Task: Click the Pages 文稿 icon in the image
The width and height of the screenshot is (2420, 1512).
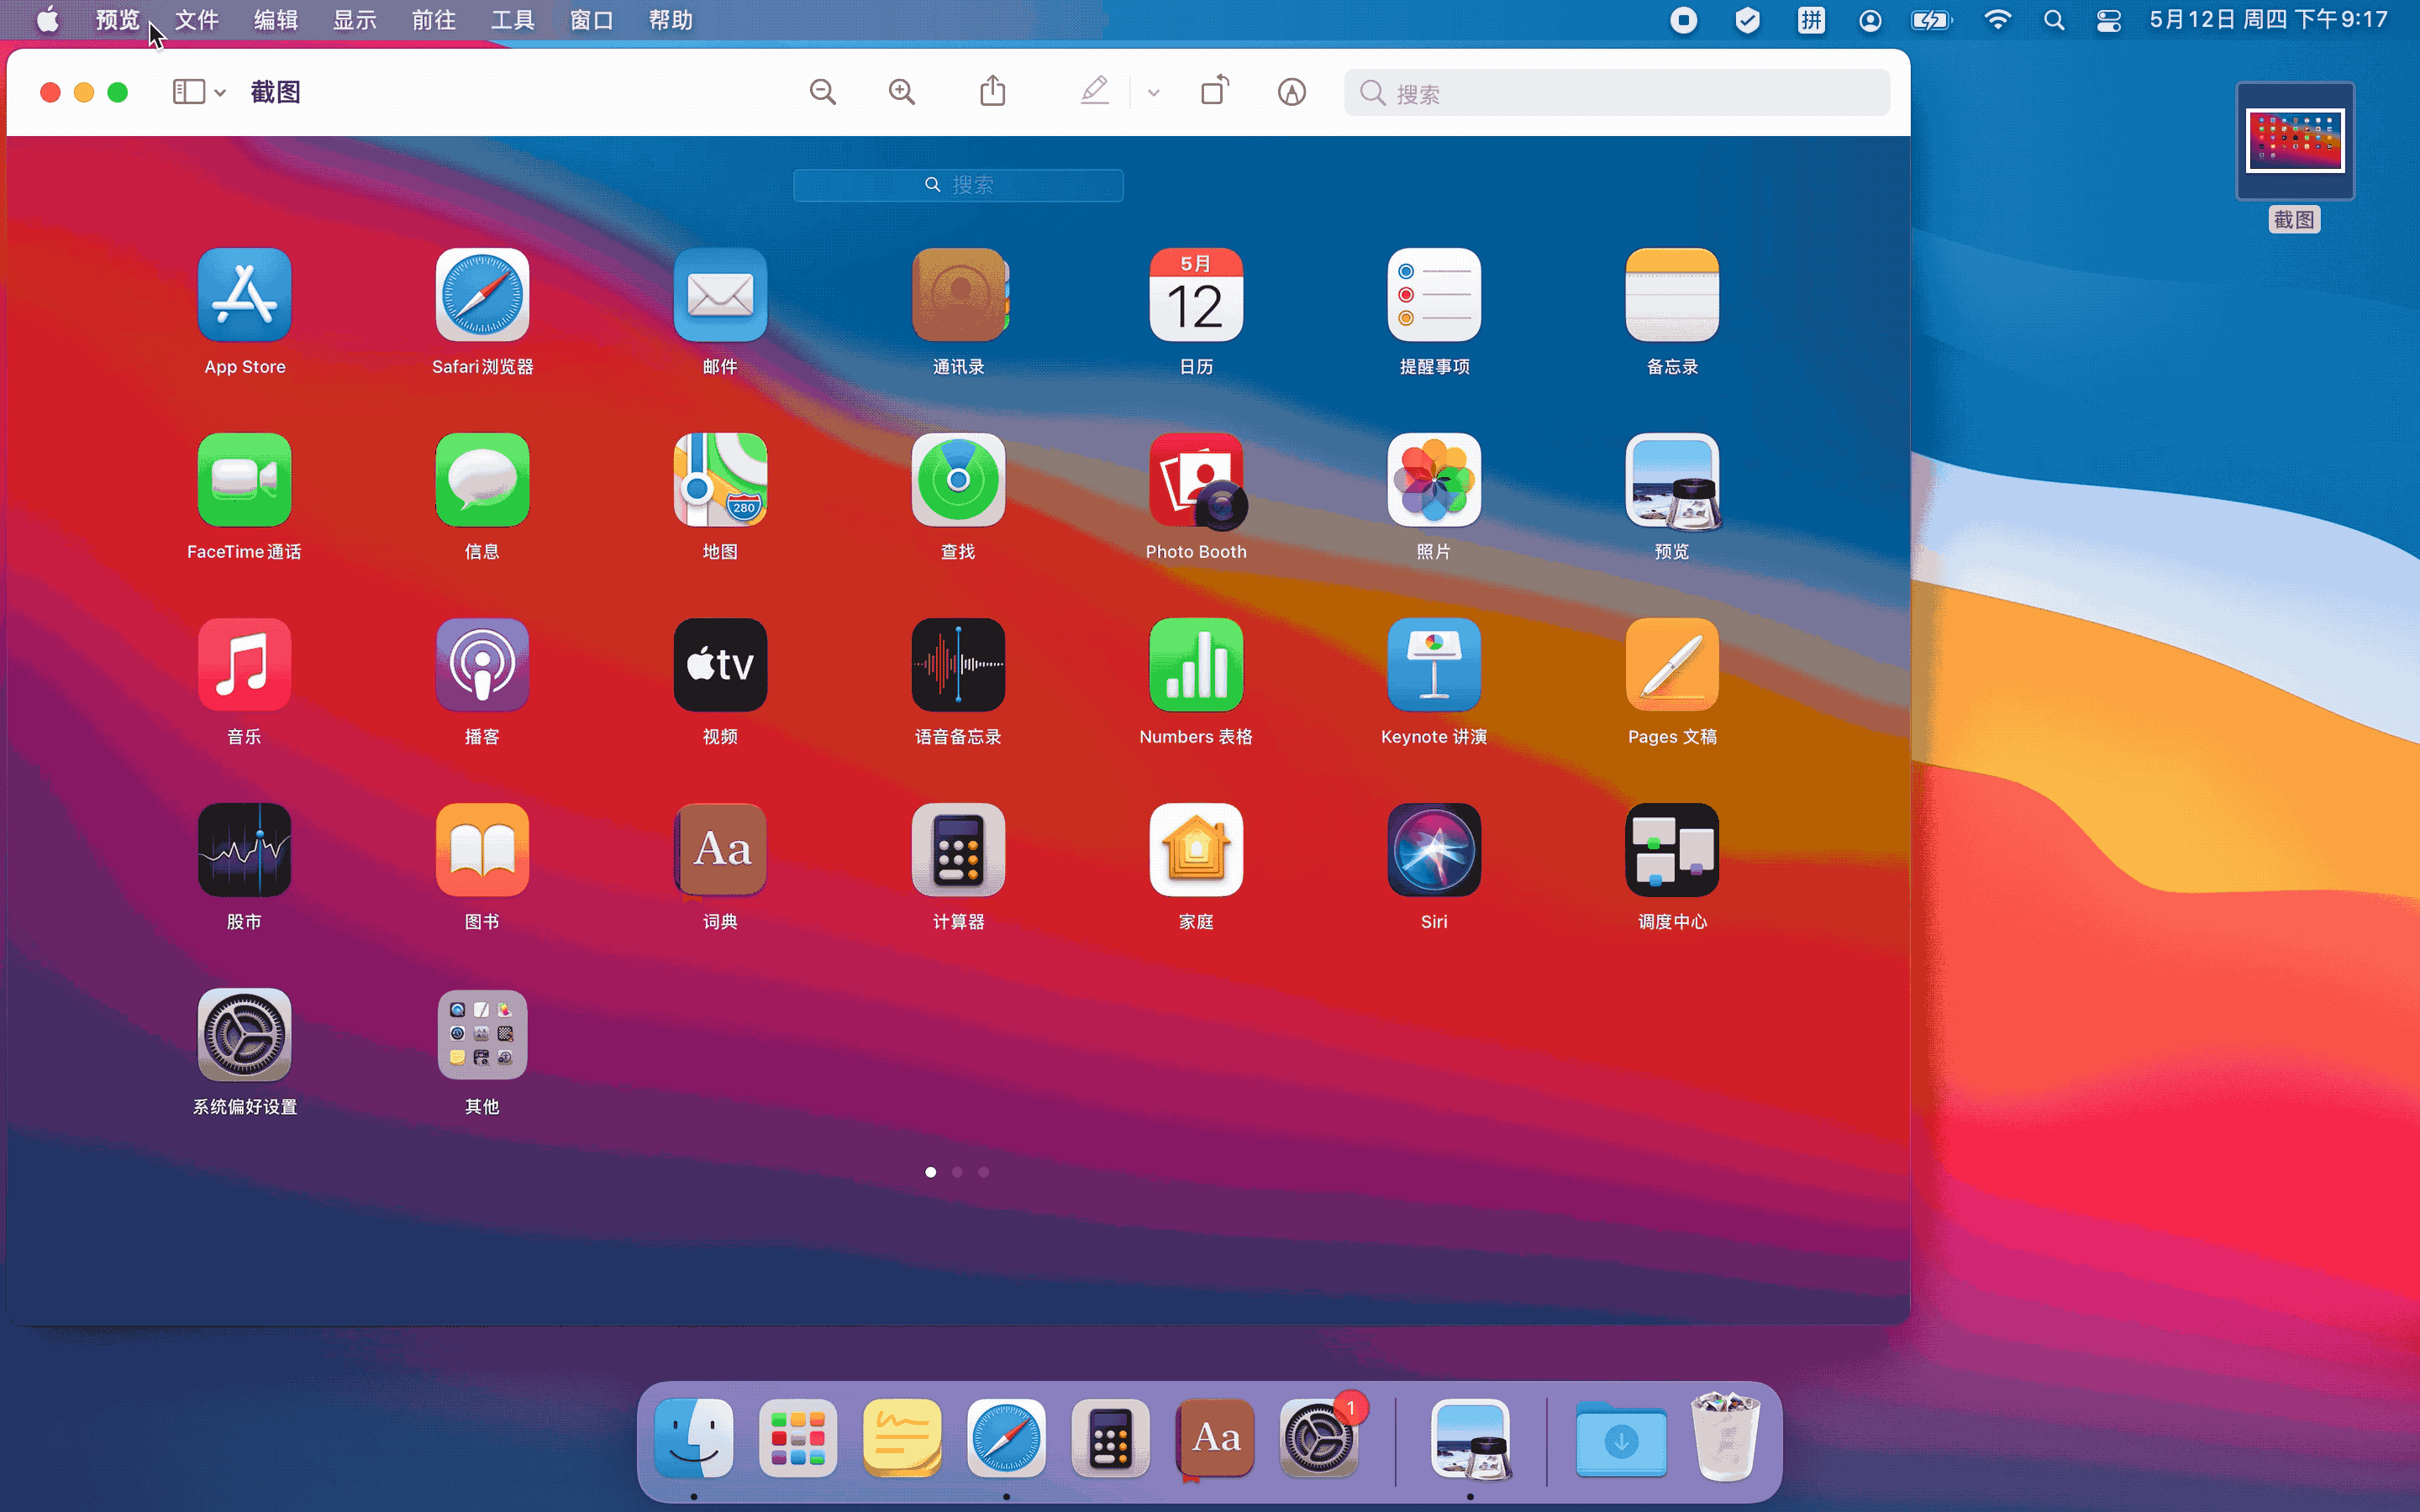Action: [1672, 665]
